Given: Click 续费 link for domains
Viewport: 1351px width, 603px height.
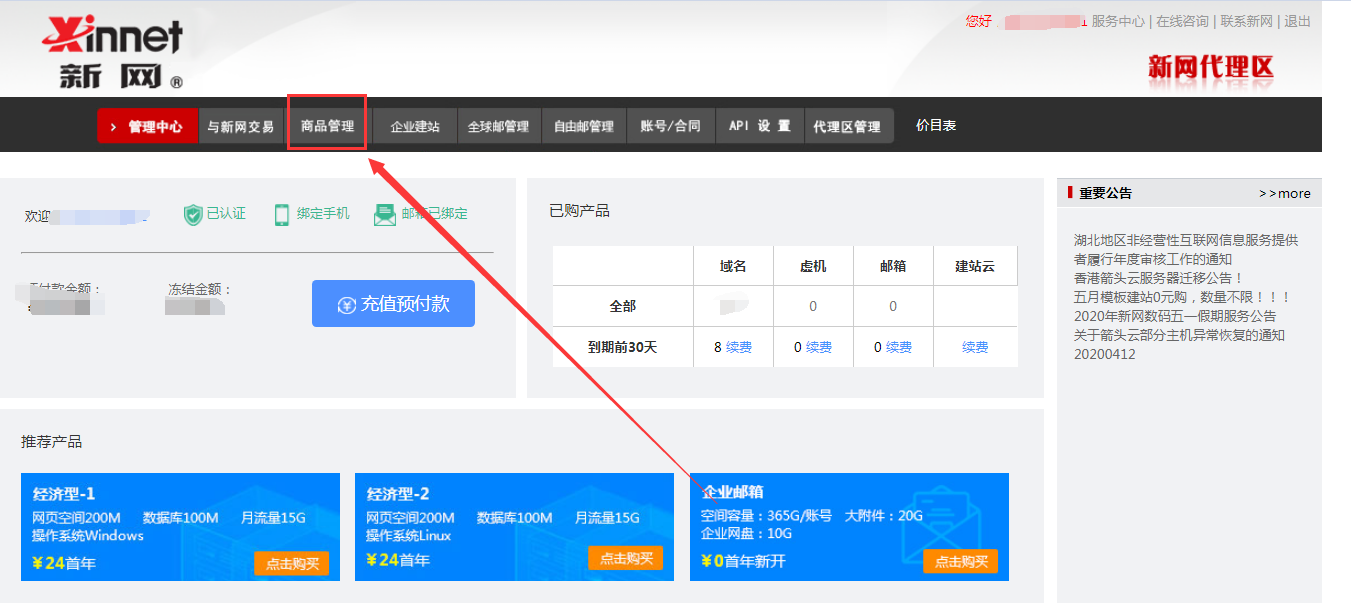Looking at the screenshot, I should [x=739, y=347].
